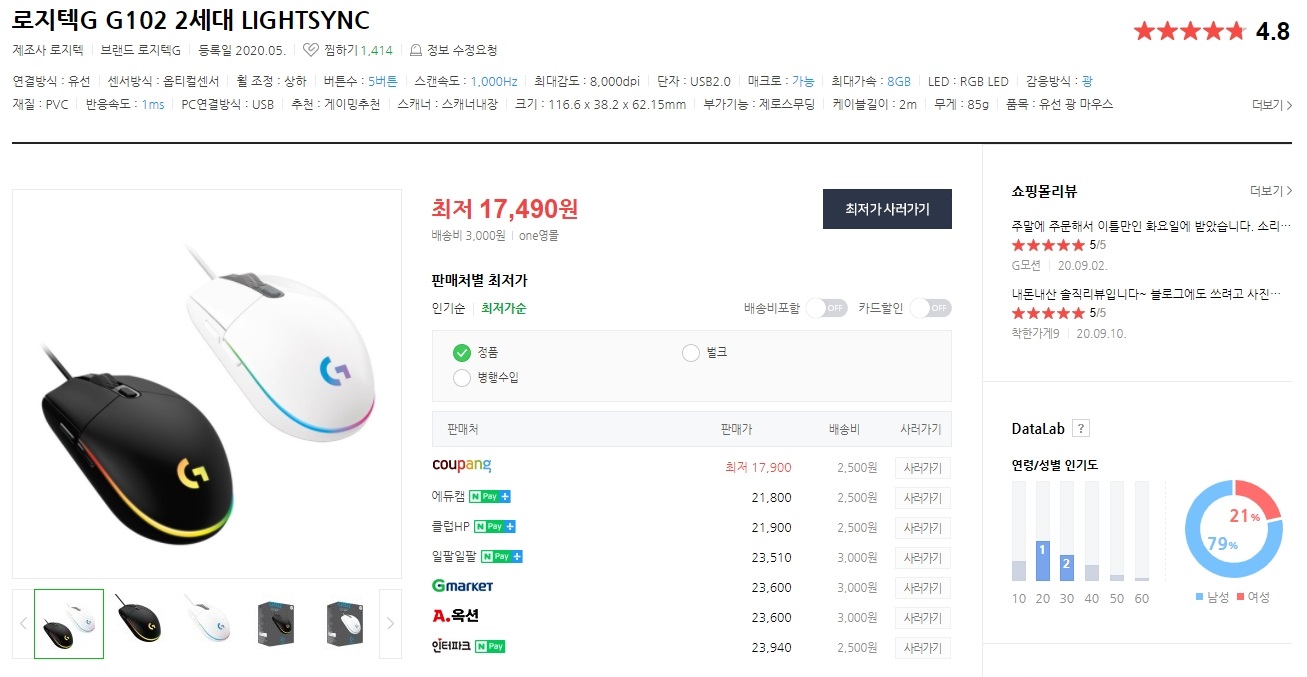Click the 매크로 가능 link

803,81
